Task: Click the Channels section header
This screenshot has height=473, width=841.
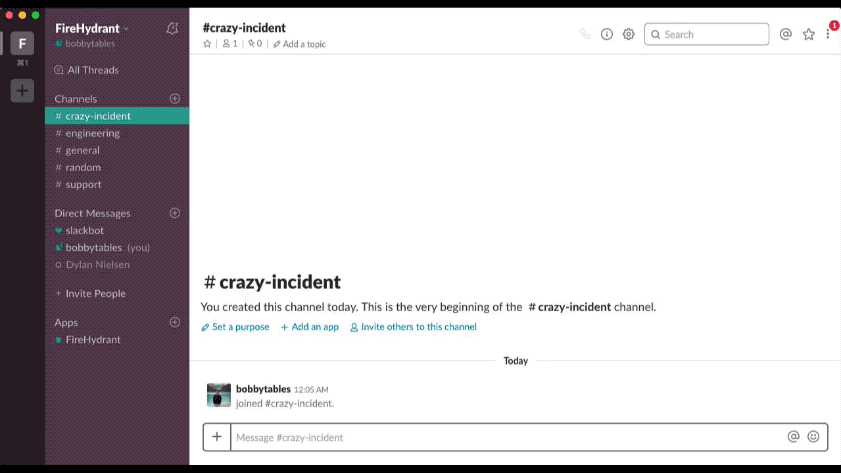Action: tap(76, 99)
